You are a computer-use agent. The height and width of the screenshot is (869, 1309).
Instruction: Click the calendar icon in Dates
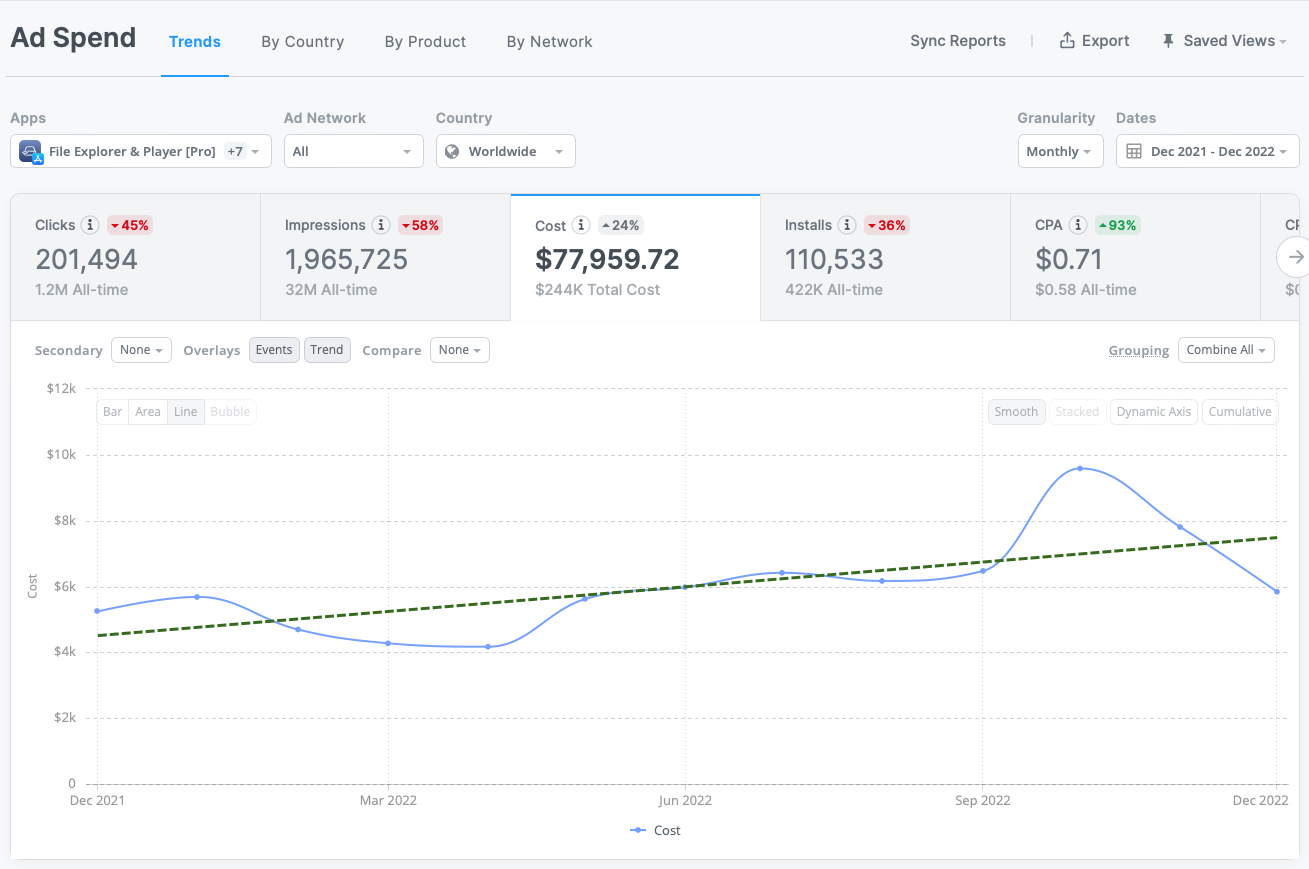1134,152
